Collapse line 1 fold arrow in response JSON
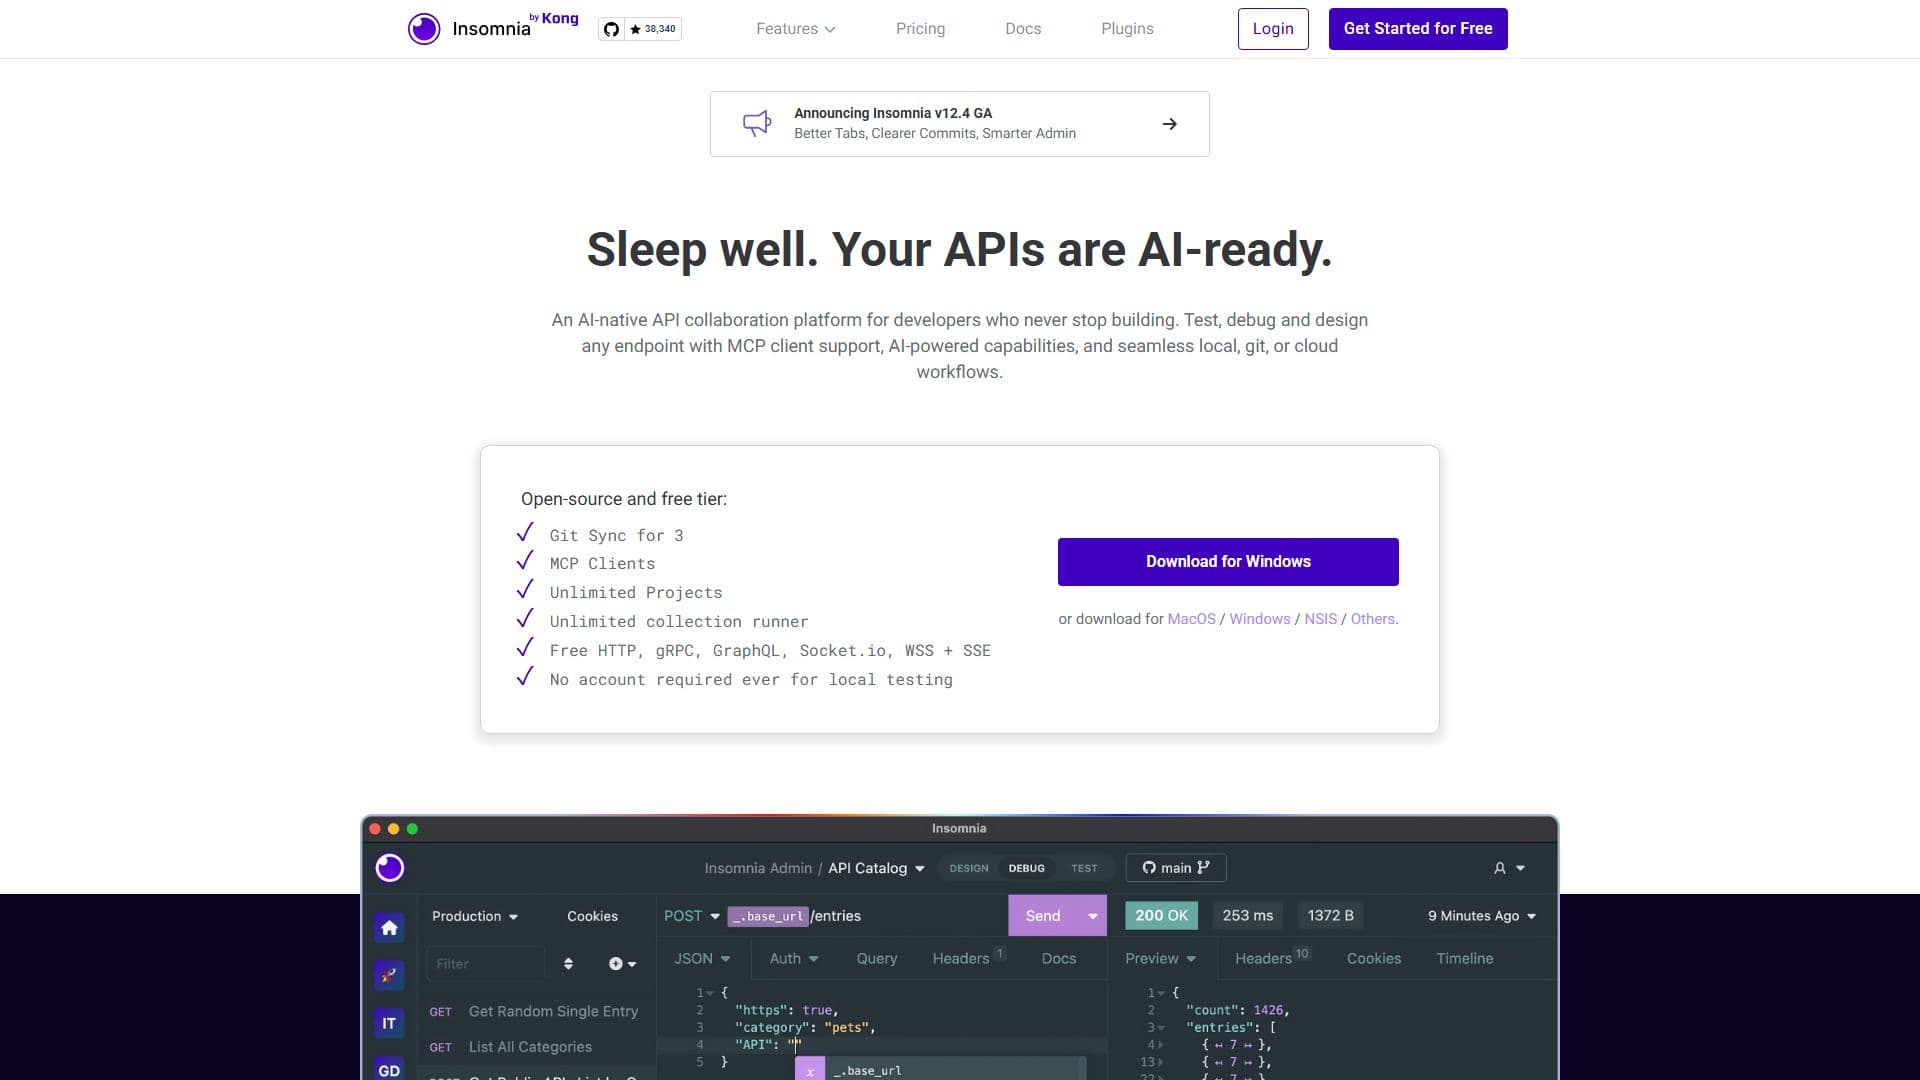The image size is (1920, 1080). coord(1161,993)
